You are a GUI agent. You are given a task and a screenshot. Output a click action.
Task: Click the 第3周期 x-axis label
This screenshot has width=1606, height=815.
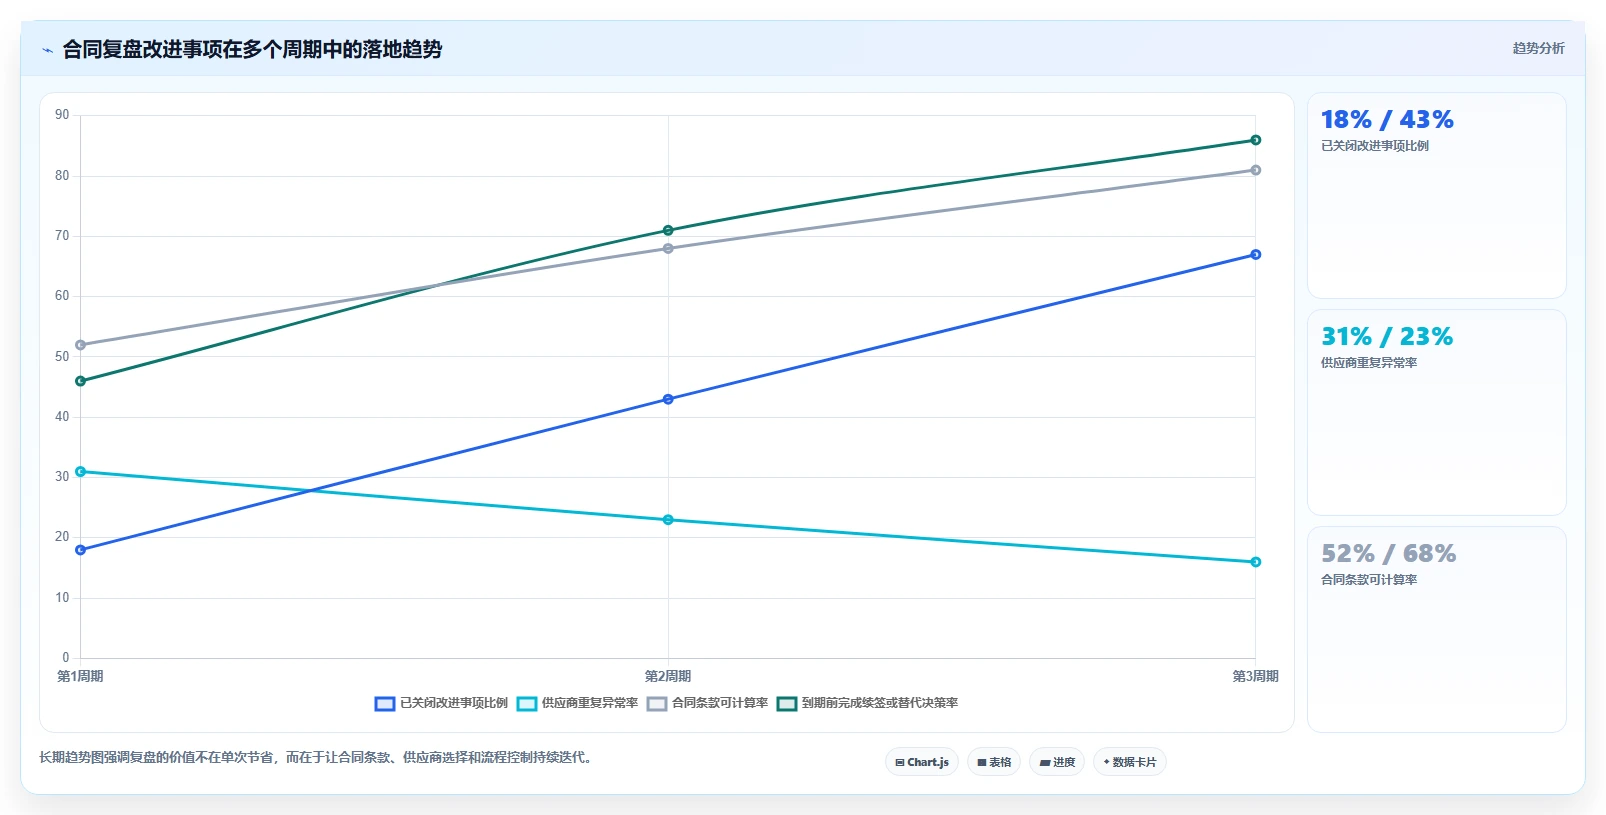point(1255,676)
